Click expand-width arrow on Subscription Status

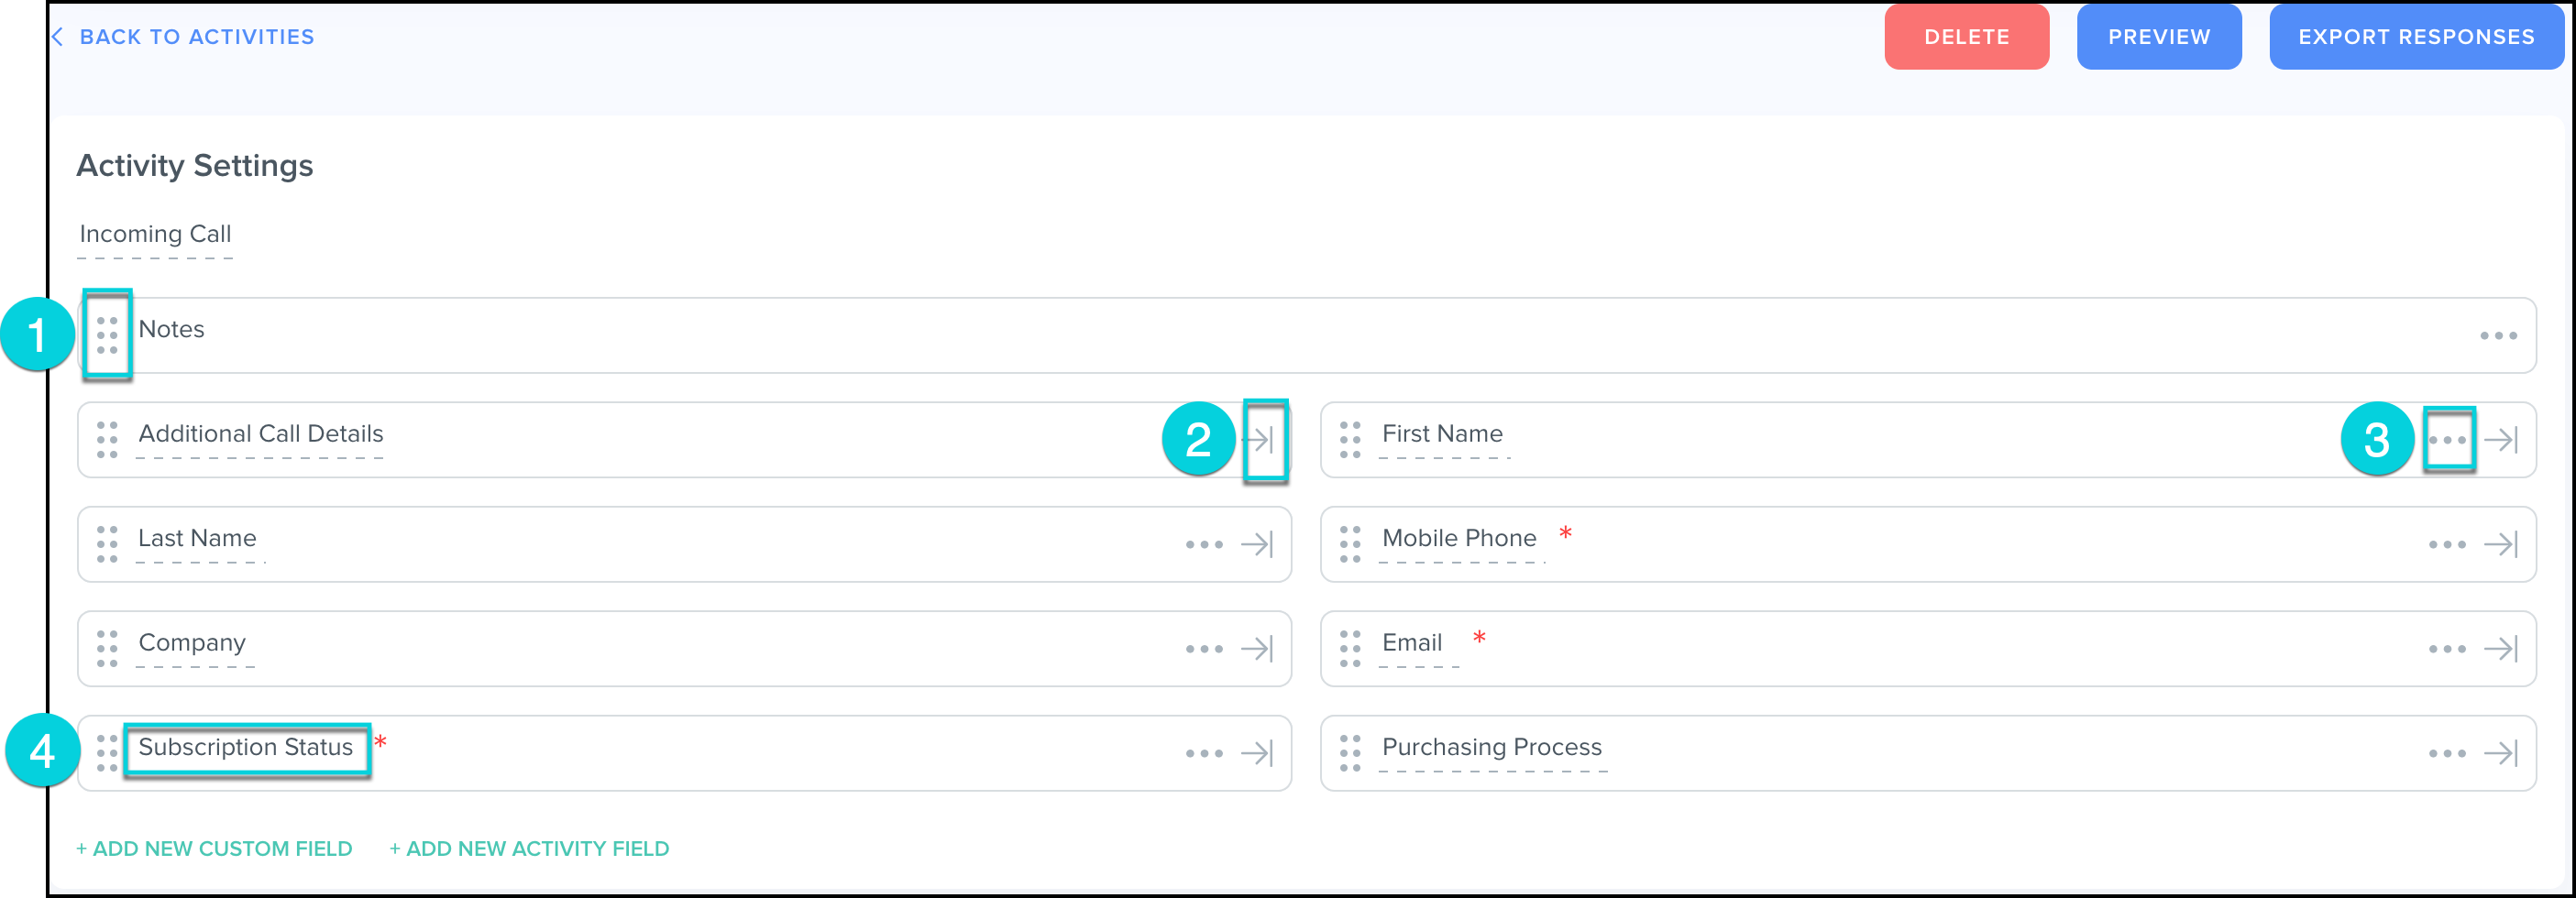coord(1257,753)
